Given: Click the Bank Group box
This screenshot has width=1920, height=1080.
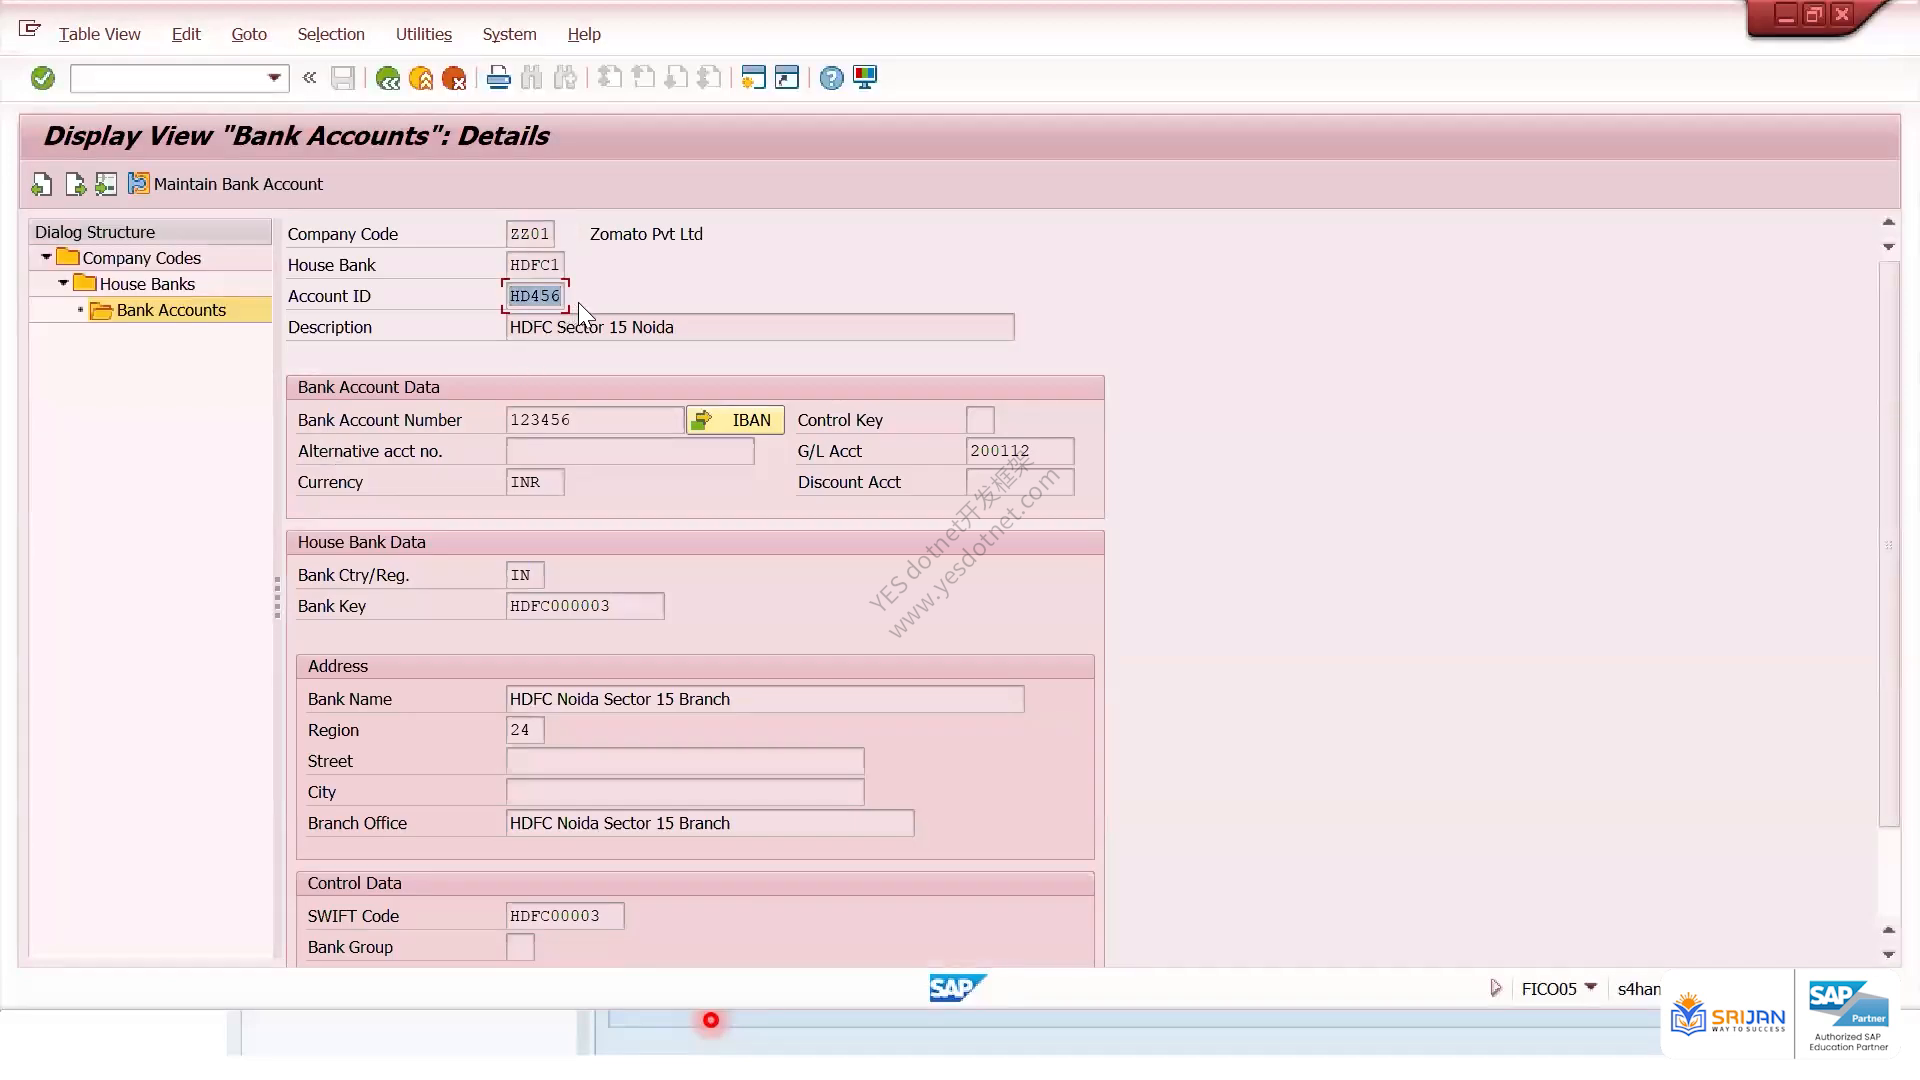Looking at the screenshot, I should [x=520, y=947].
